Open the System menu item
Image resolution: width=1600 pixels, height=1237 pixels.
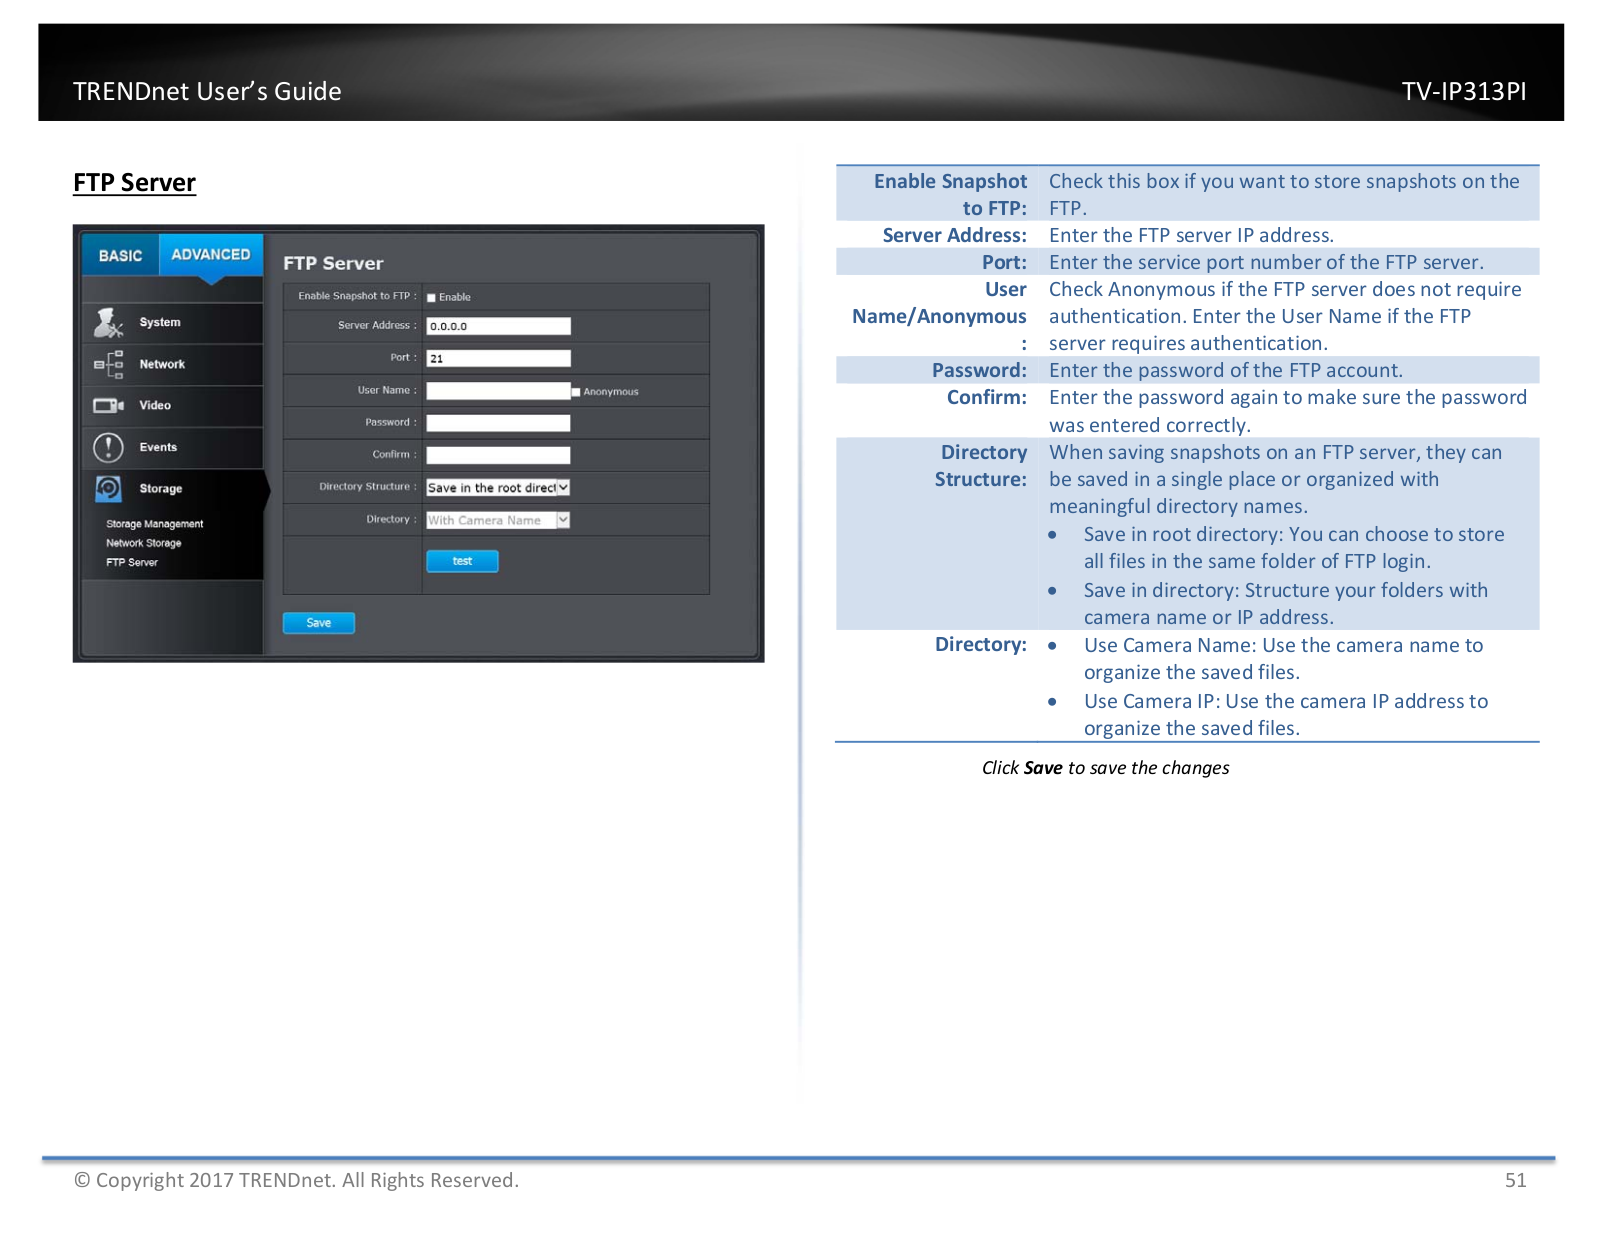coord(173,322)
